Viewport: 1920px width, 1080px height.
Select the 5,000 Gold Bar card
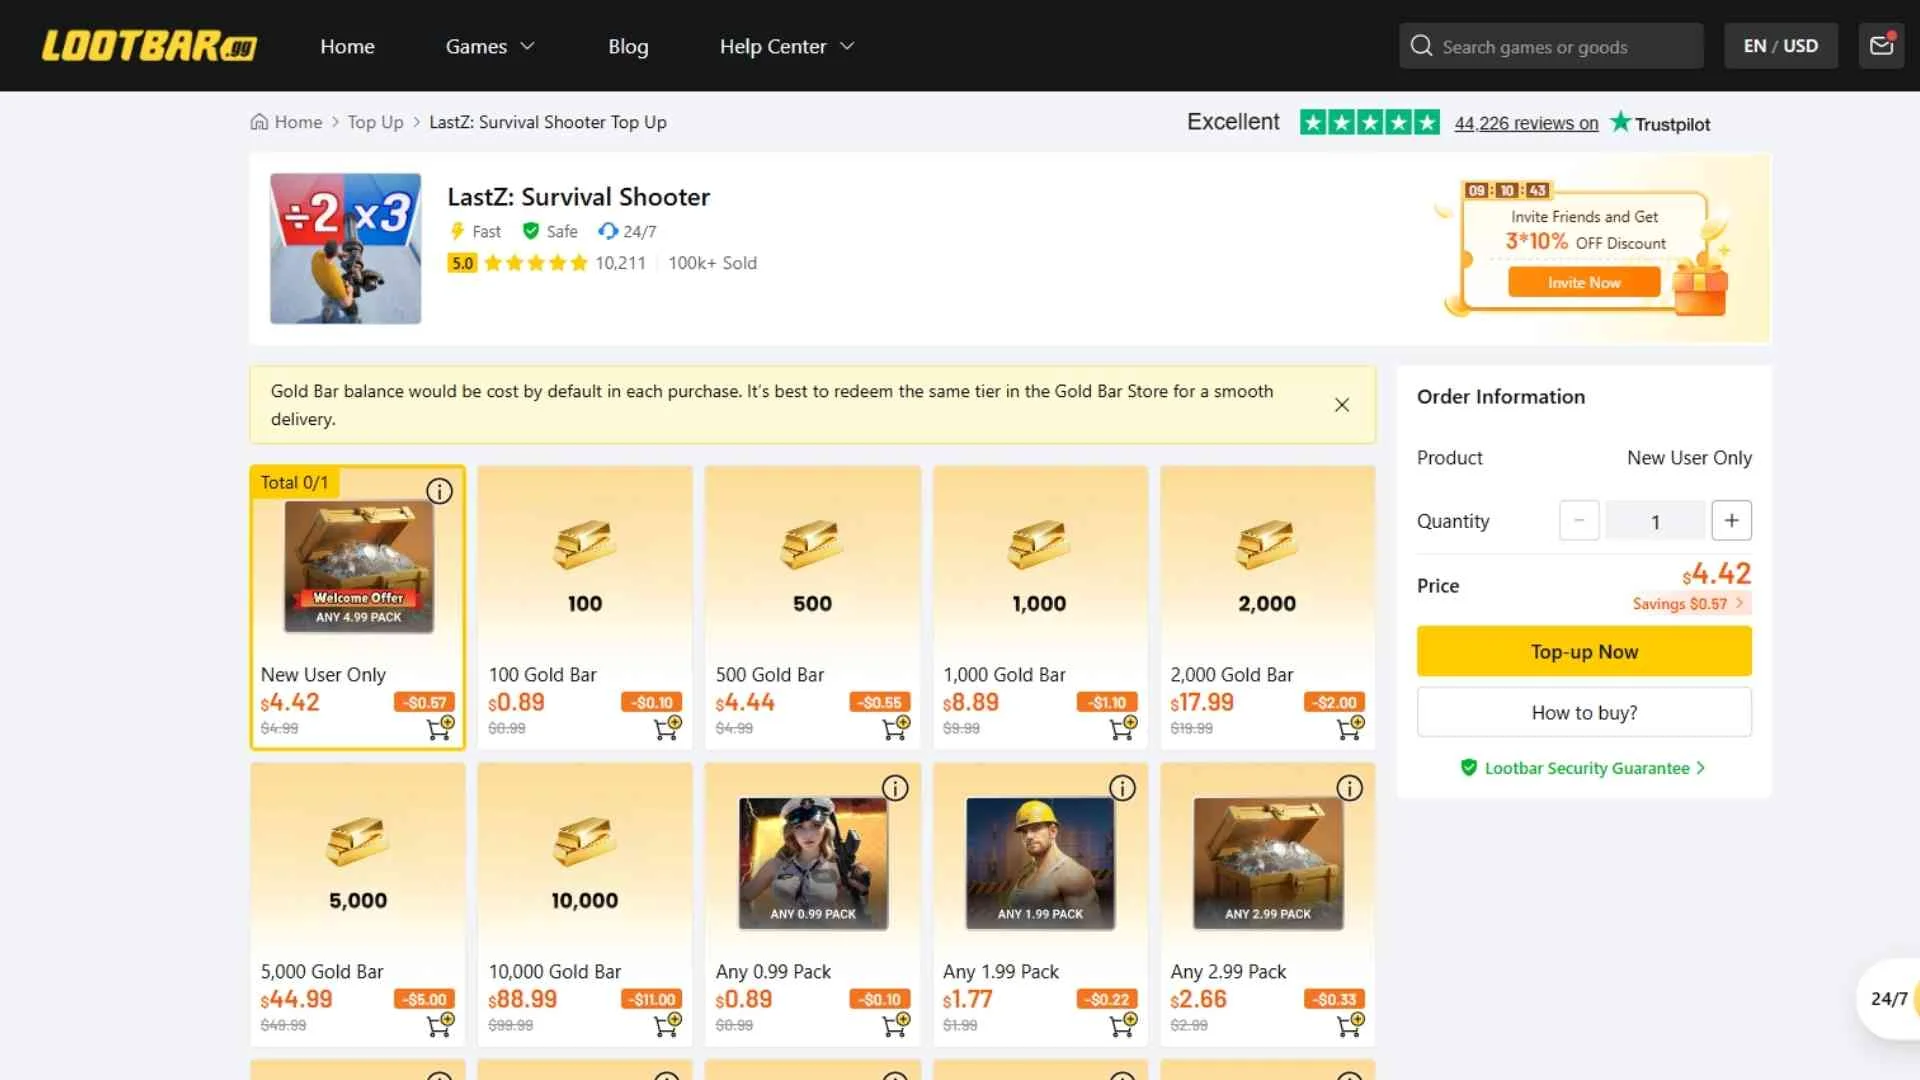(x=358, y=904)
